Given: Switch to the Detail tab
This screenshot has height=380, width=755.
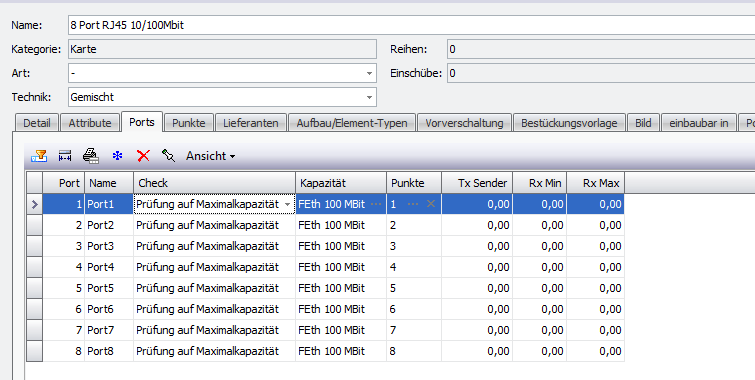Looking at the screenshot, I should [37, 123].
